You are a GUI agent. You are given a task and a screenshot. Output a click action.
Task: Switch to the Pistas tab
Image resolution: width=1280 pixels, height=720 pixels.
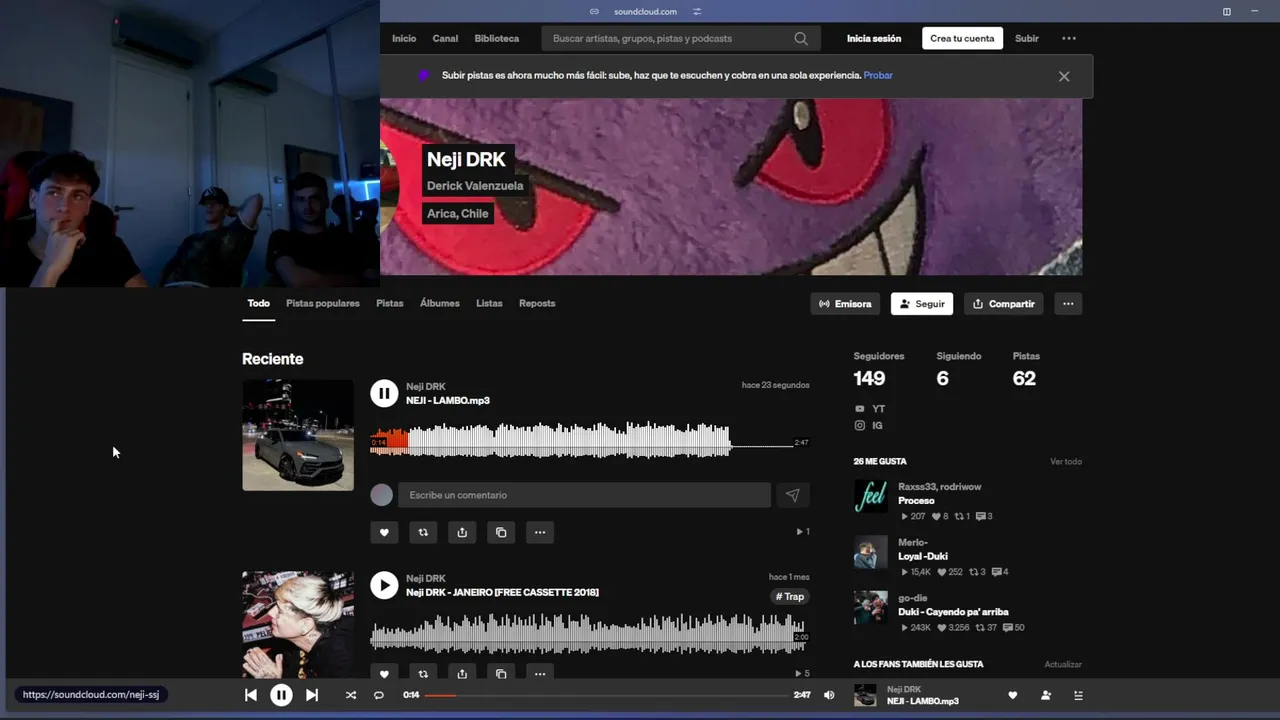click(390, 303)
